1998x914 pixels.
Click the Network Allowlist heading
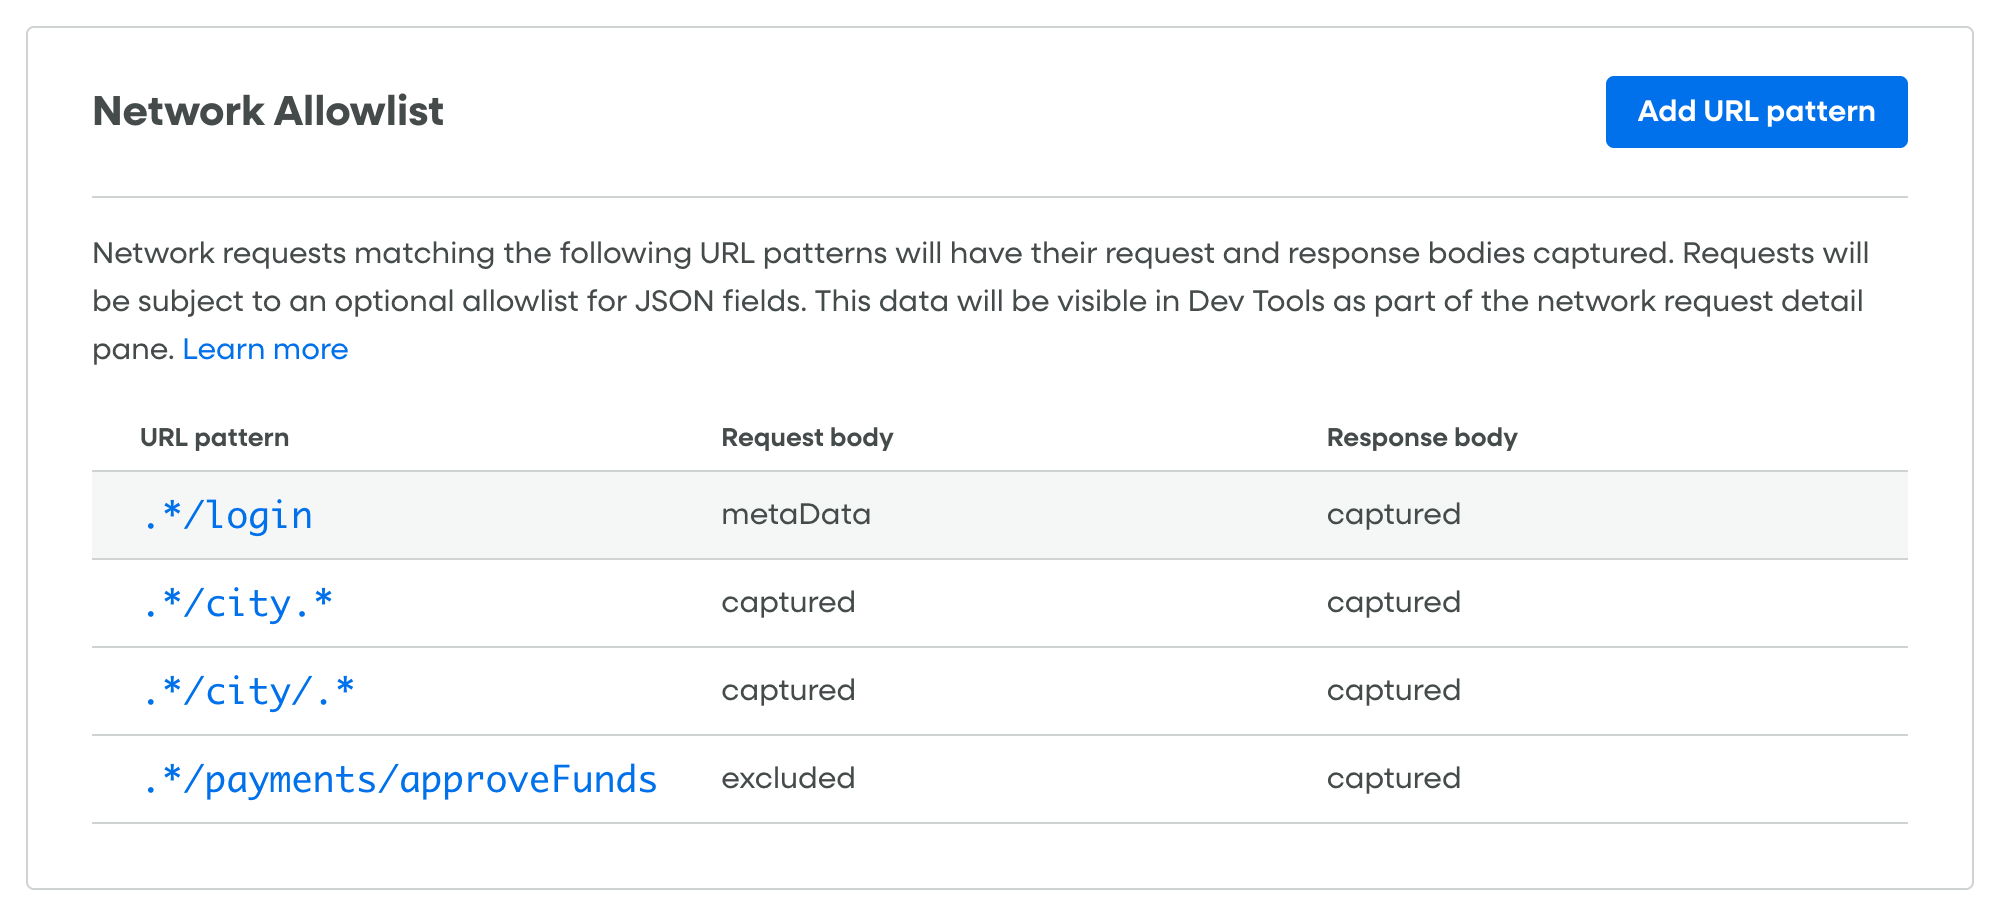coord(268,111)
